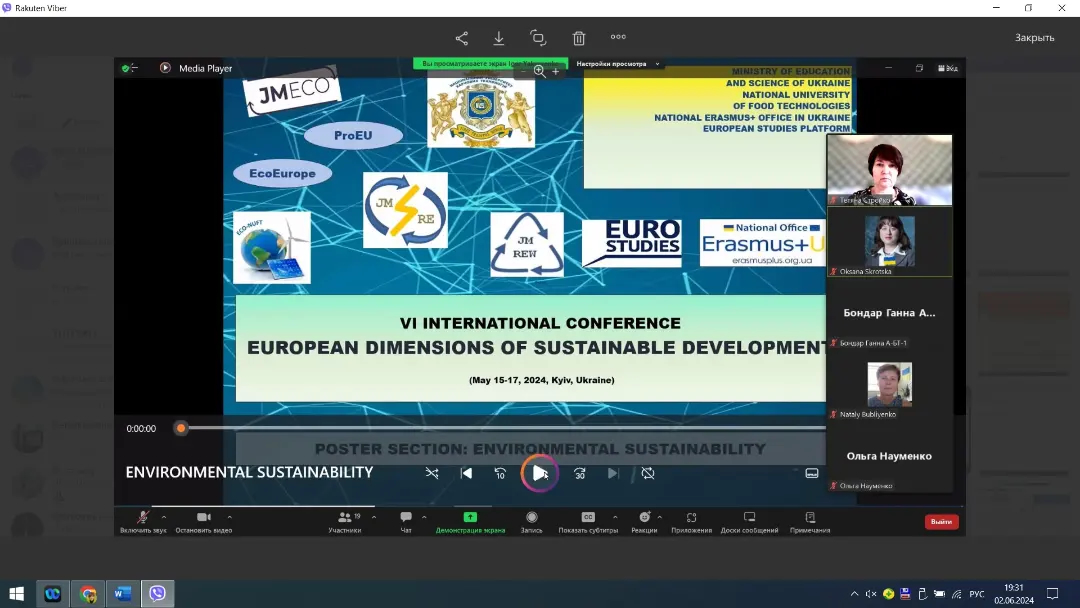Click the Закрыть button
Viewport: 1080px width, 608px height.
(x=1034, y=38)
